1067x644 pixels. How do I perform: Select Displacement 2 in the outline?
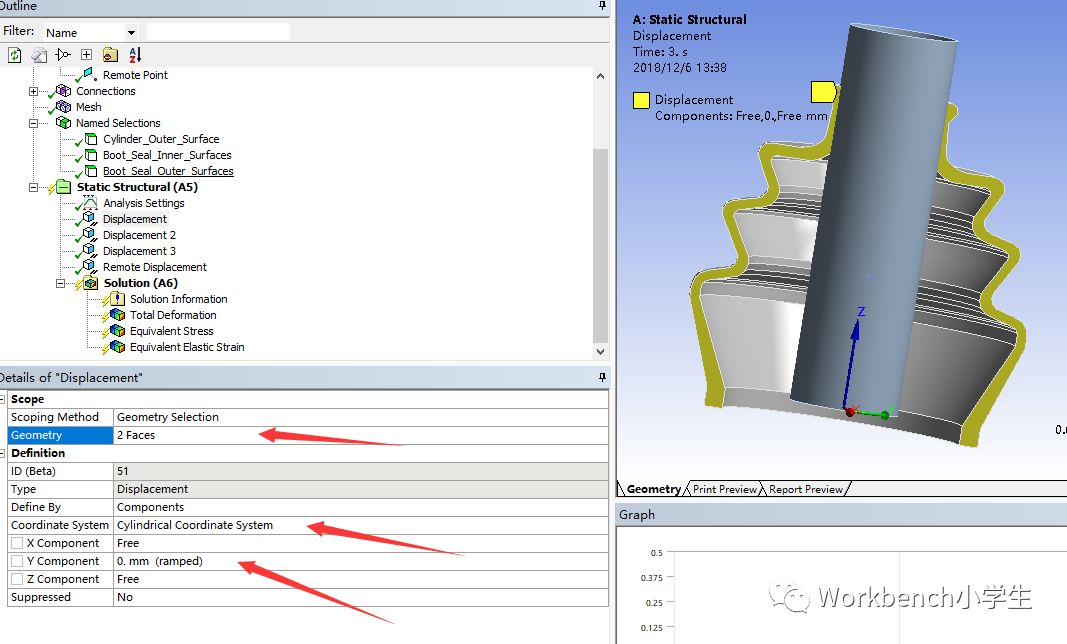(x=139, y=235)
